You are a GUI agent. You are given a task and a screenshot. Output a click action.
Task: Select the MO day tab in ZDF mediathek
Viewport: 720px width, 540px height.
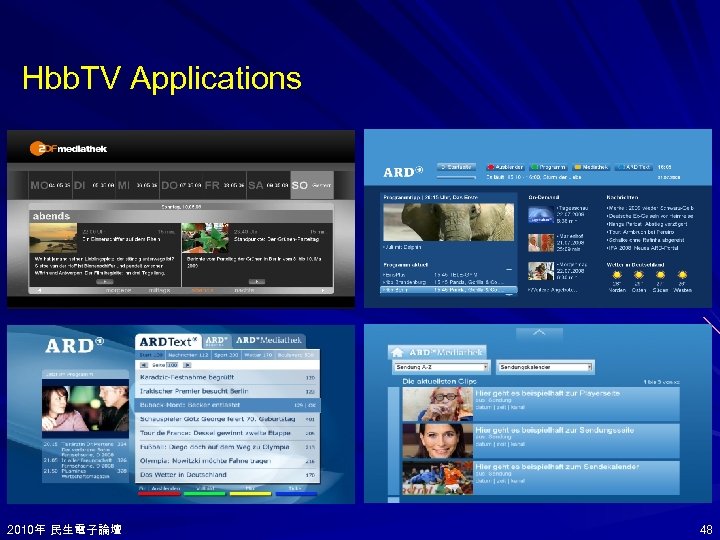50,185
